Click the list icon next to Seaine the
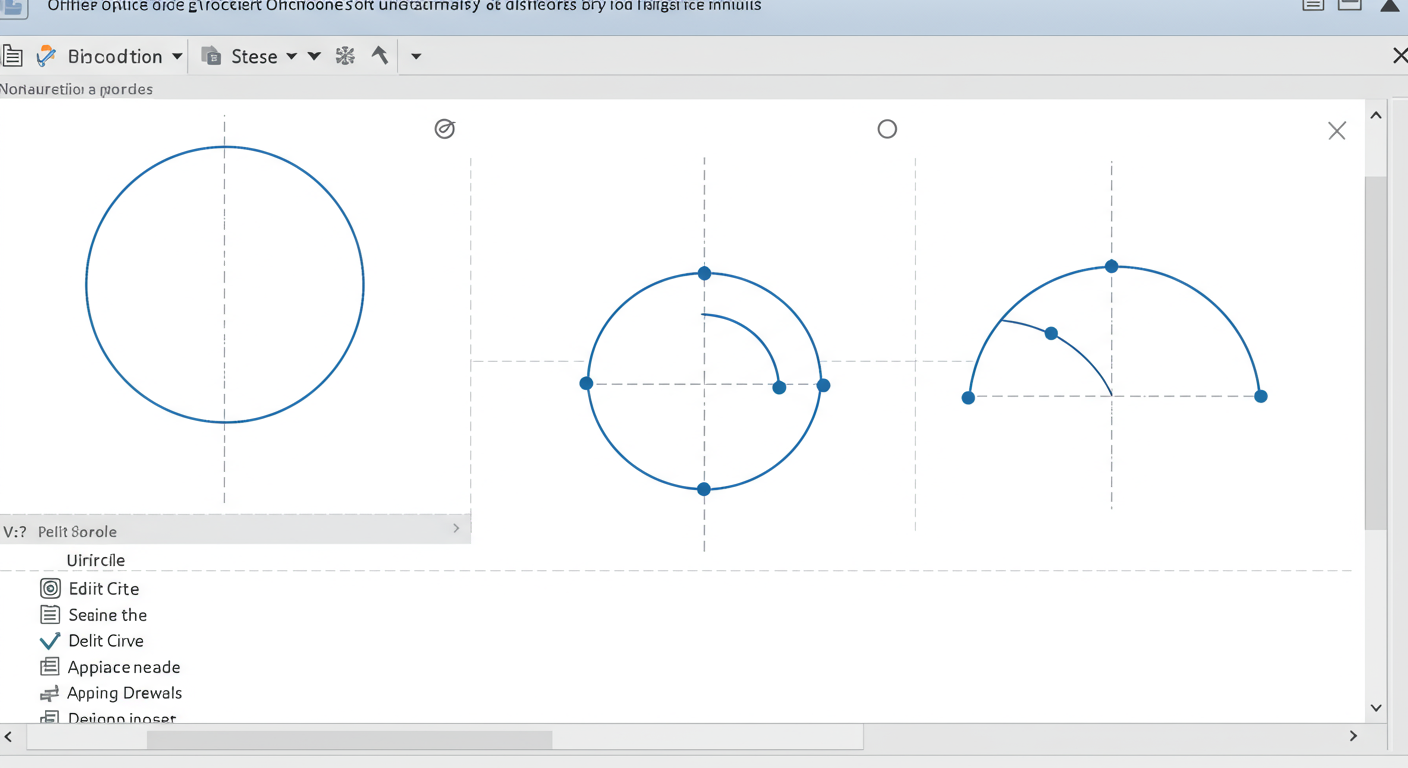Viewport: 1408px width, 768px height. coord(50,615)
